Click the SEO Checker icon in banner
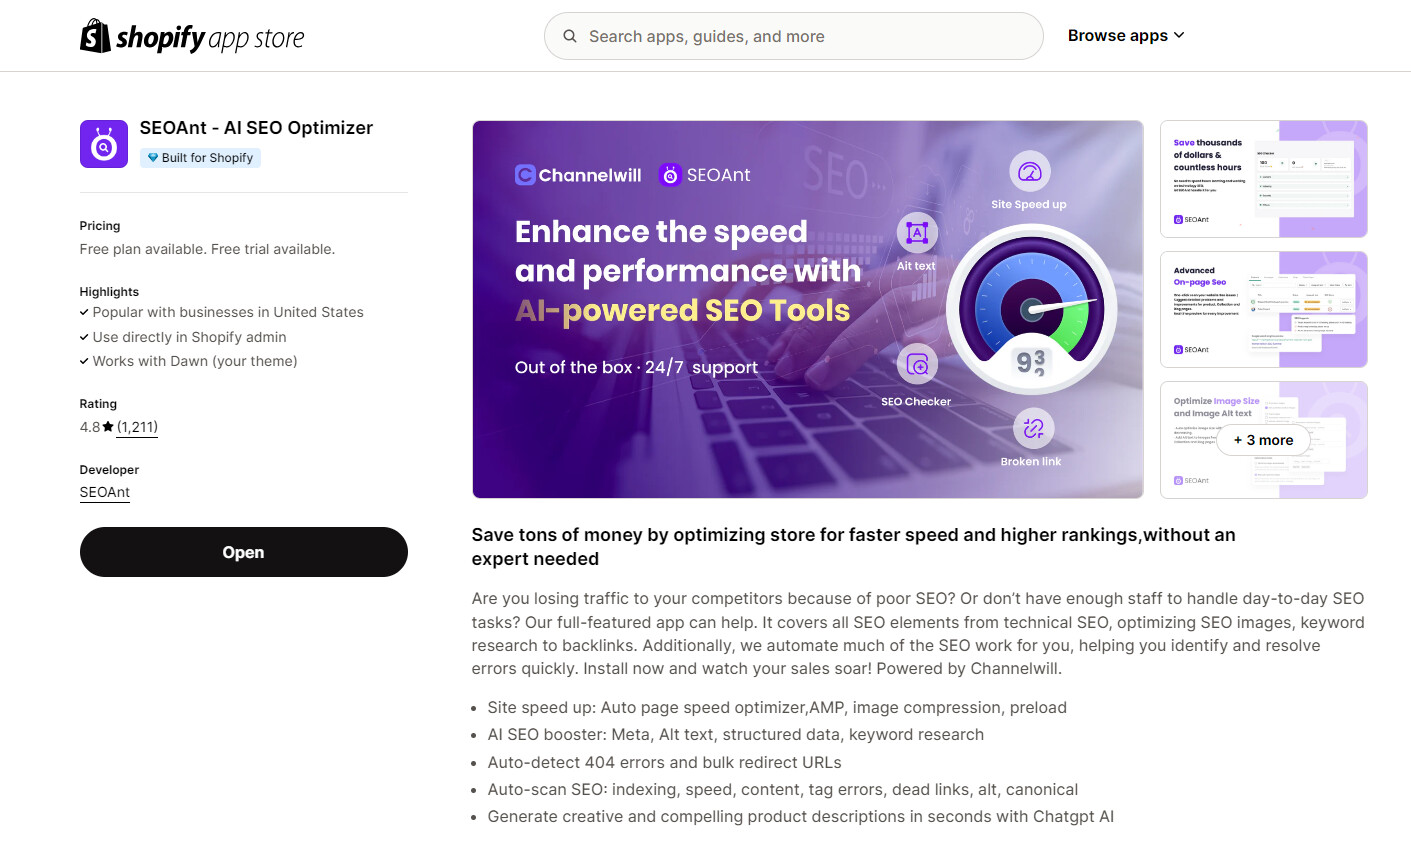This screenshot has width=1411, height=851. 917,365
